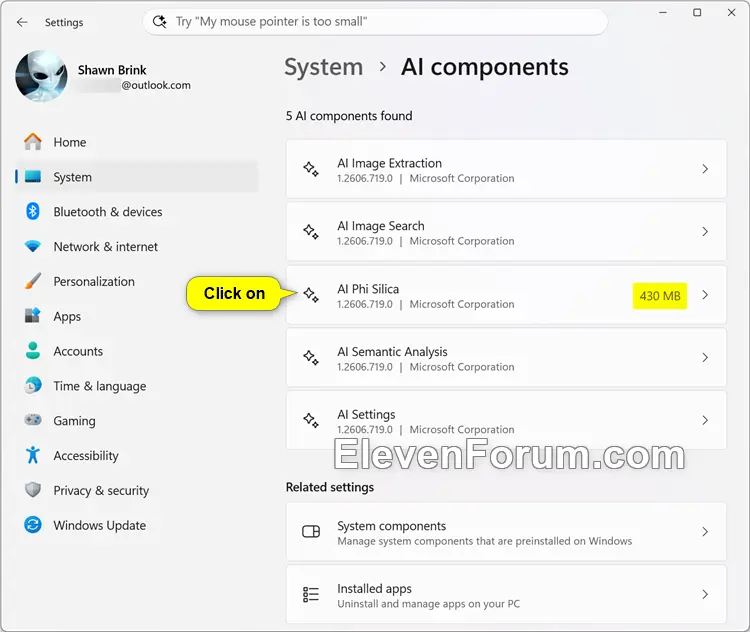The image size is (750, 632).
Task: Select the System monitor icon
Action: click(x=33, y=177)
